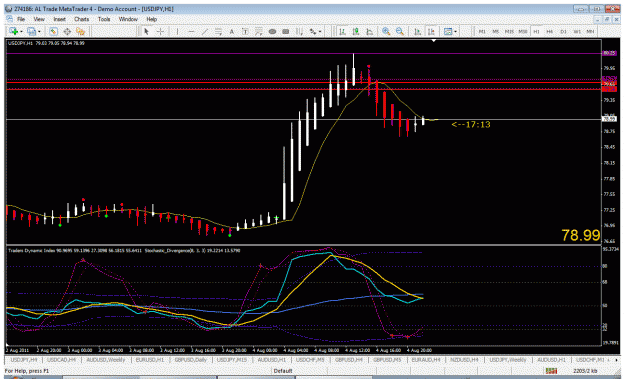Switch to the NZDUSD,H4 chart tab
This screenshot has width=625, height=379.
tap(464, 360)
